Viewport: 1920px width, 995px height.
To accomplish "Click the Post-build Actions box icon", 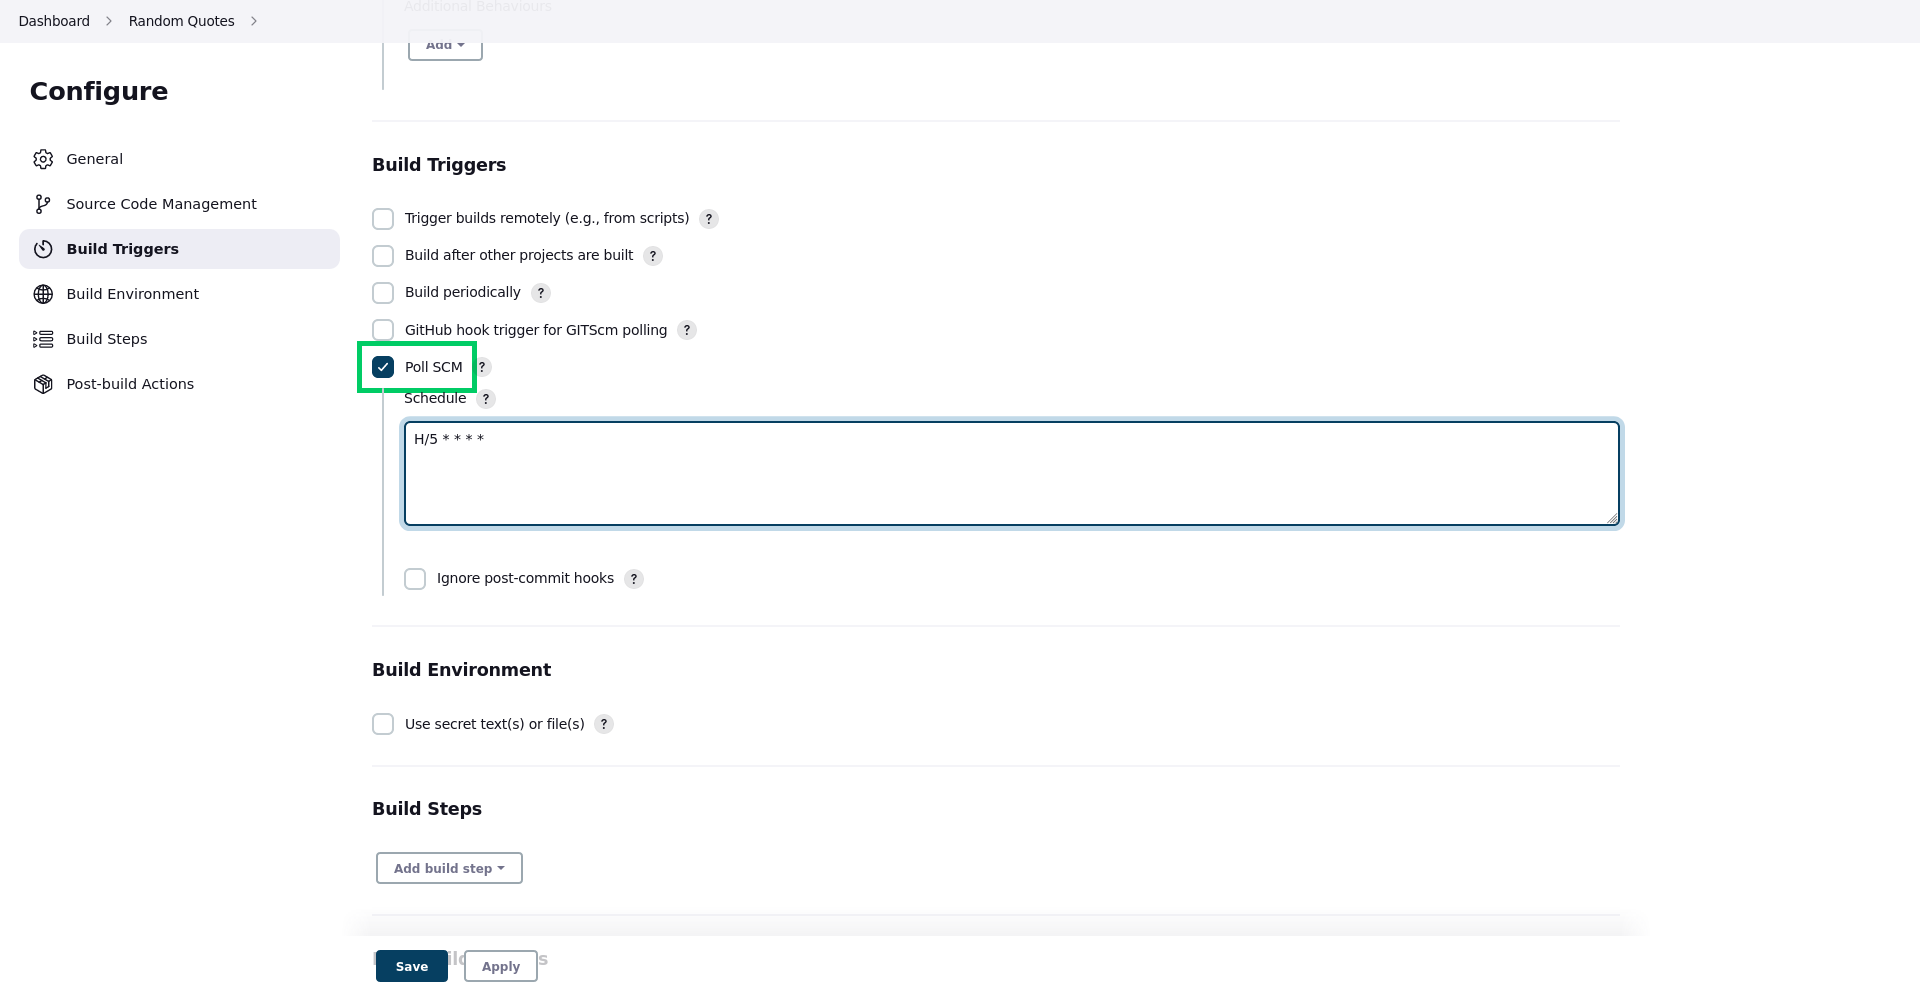I will (x=43, y=384).
